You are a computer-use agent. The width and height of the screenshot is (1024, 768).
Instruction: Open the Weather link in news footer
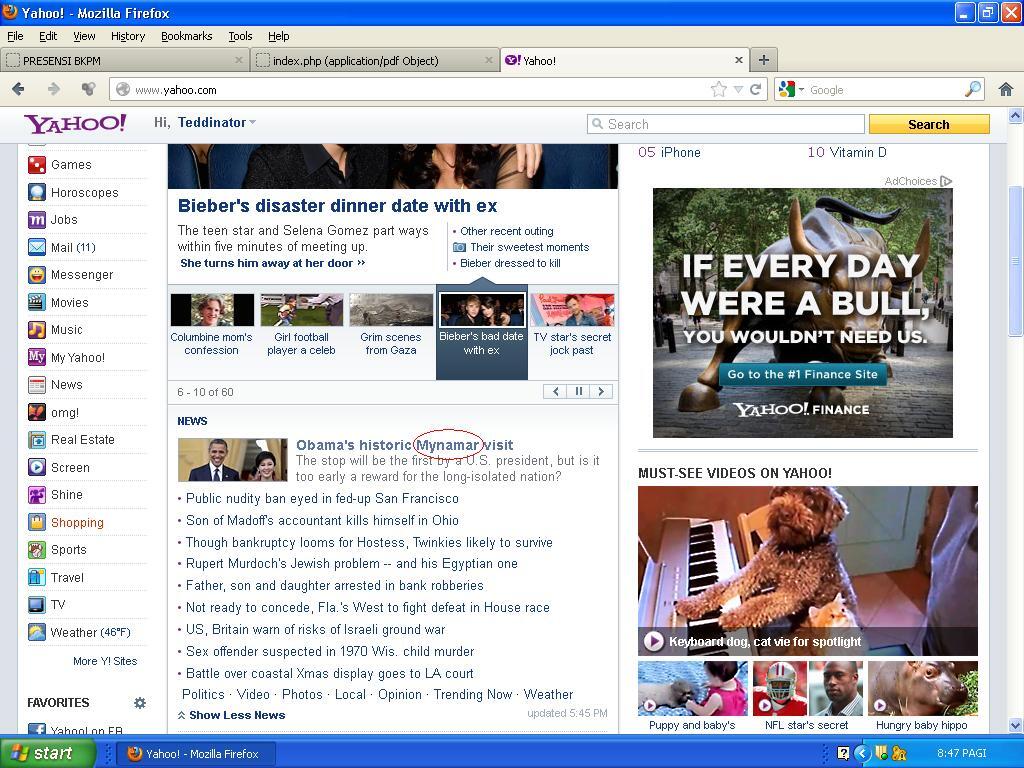pyautogui.click(x=548, y=694)
